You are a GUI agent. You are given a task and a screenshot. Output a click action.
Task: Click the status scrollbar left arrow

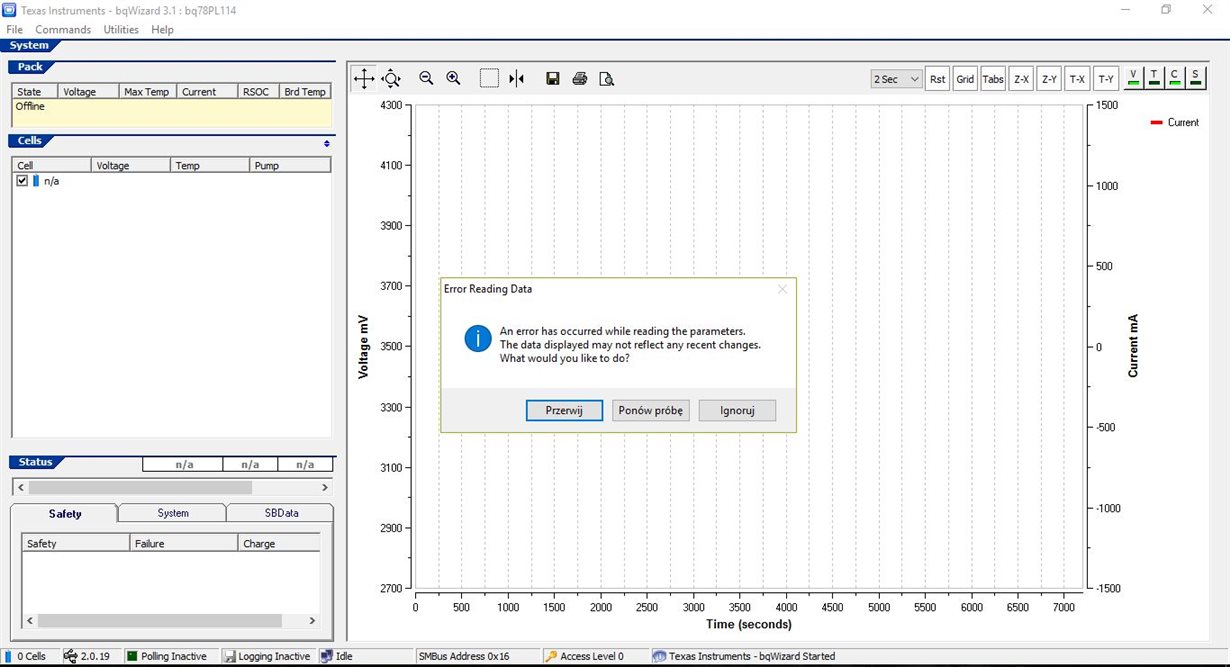[x=19, y=487]
